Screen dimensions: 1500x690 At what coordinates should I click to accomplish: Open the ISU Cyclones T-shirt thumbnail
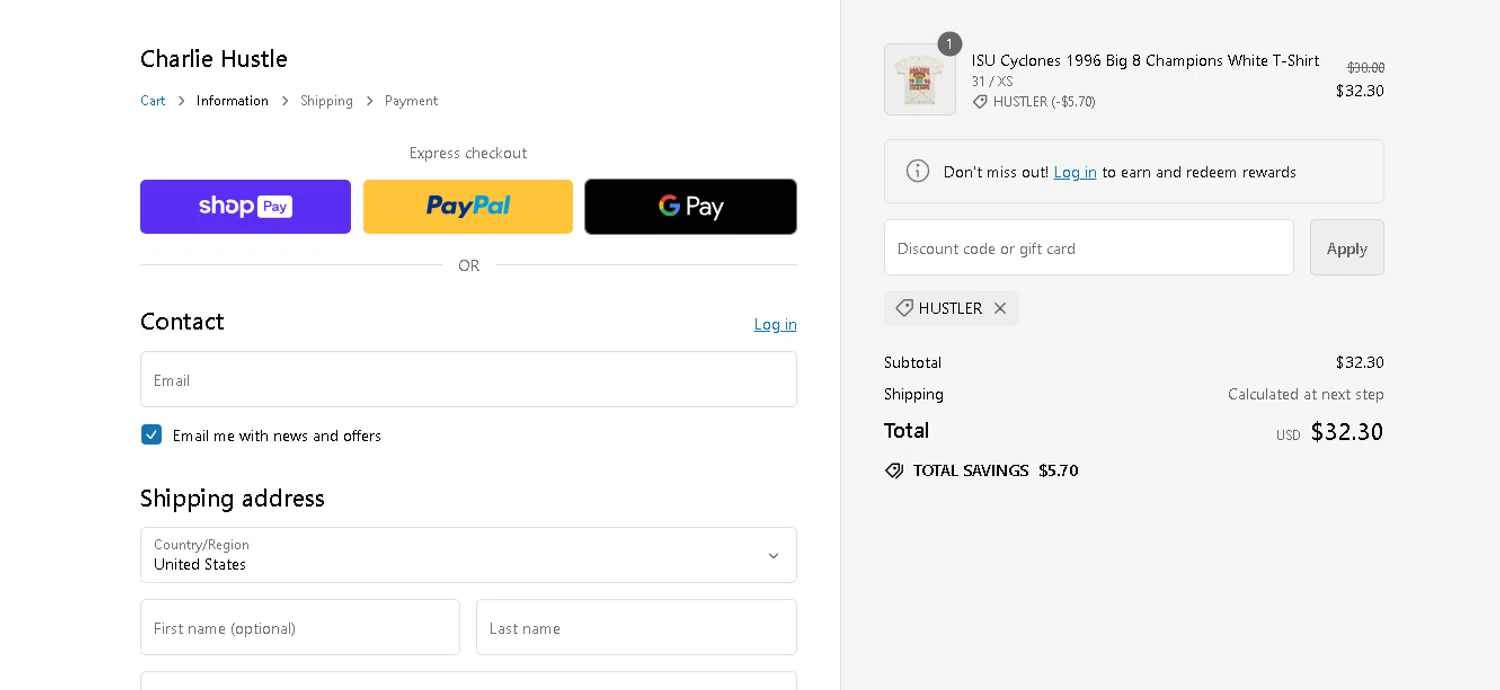pyautogui.click(x=919, y=80)
